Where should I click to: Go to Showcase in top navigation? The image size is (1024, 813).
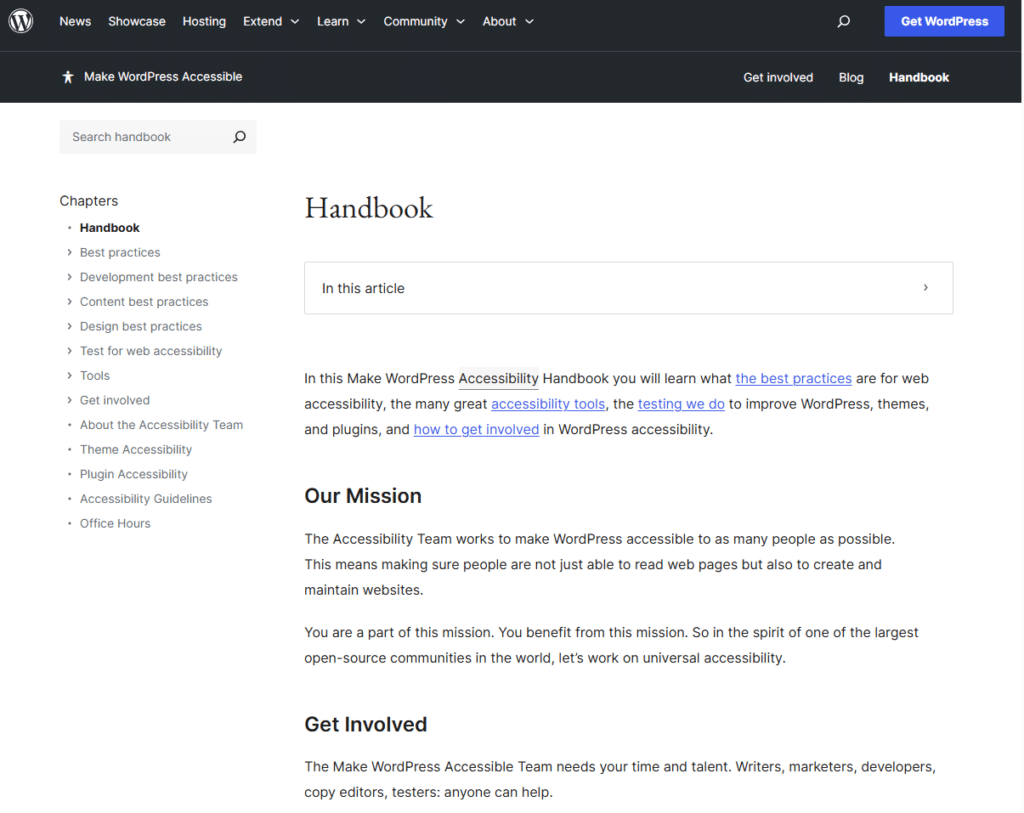pos(136,22)
